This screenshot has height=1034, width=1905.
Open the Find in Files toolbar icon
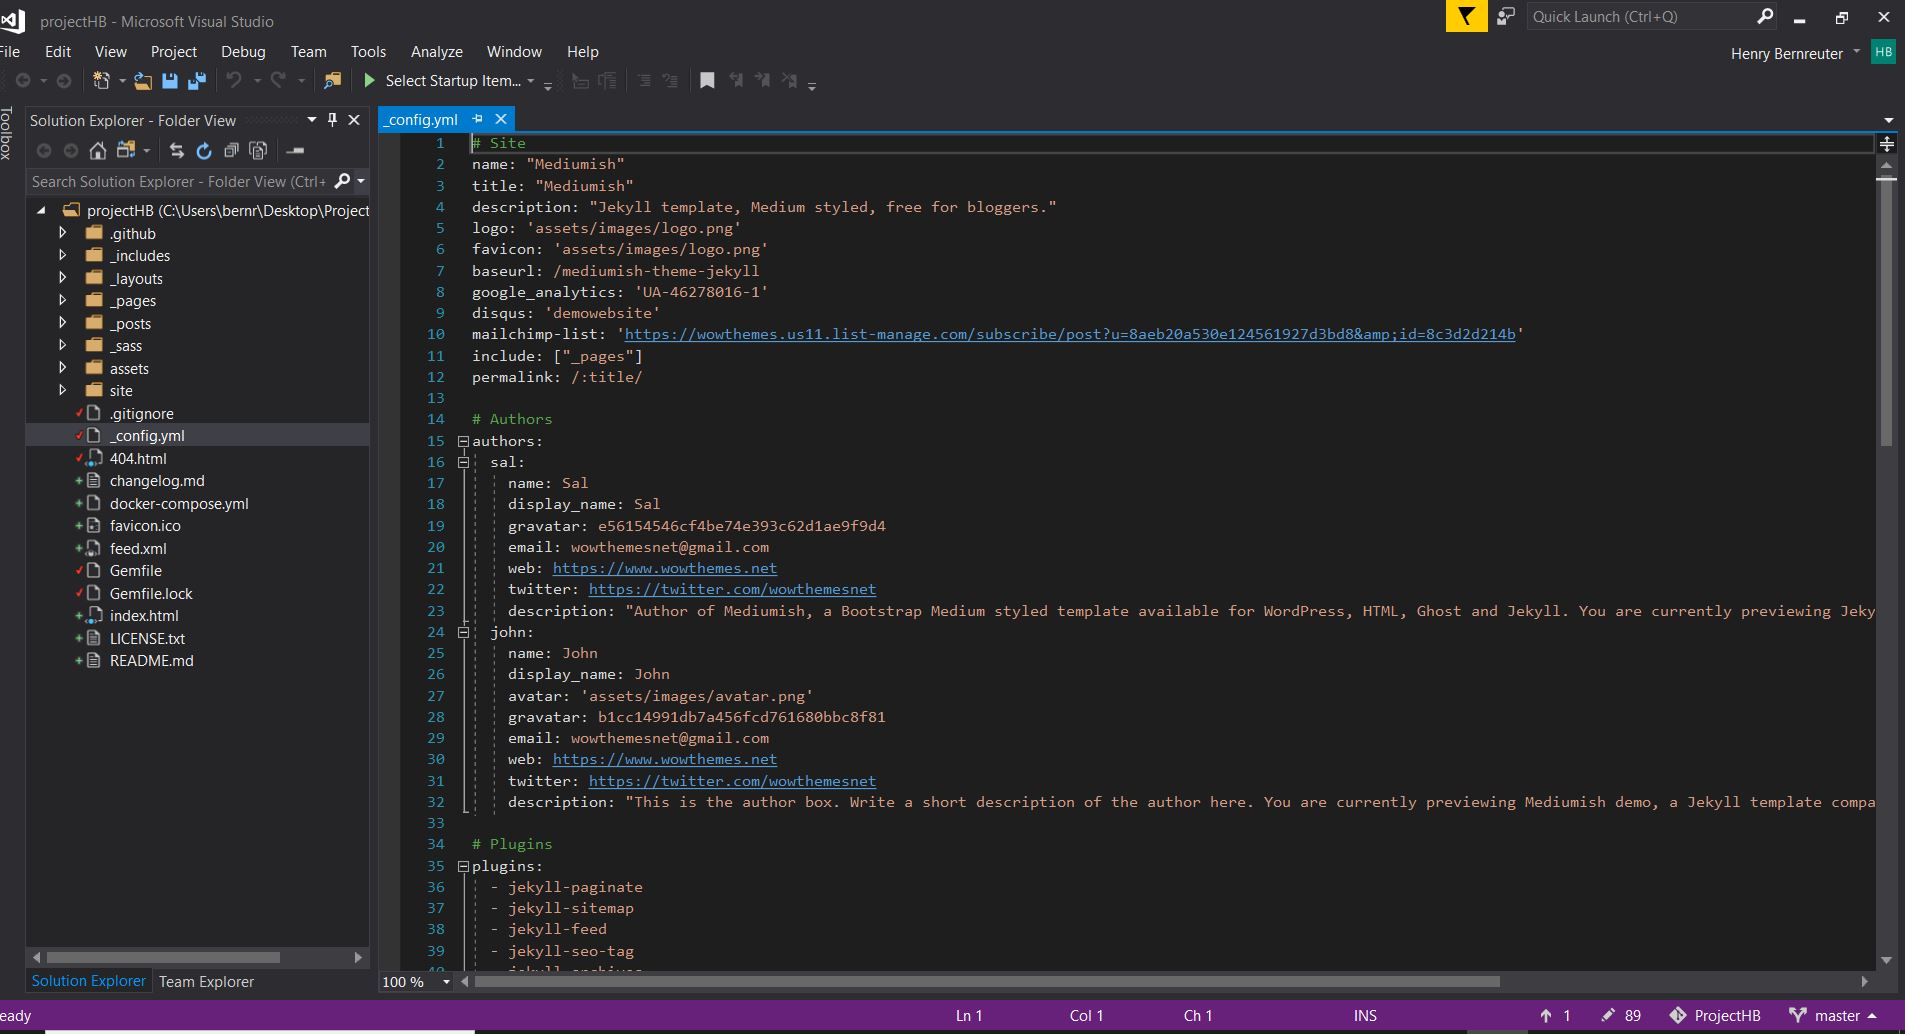click(x=333, y=81)
